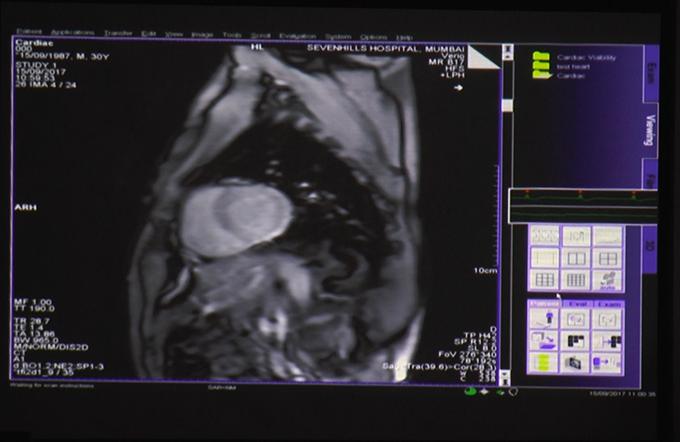
Task: Click the image scrollbar thumb
Action: tap(507, 105)
